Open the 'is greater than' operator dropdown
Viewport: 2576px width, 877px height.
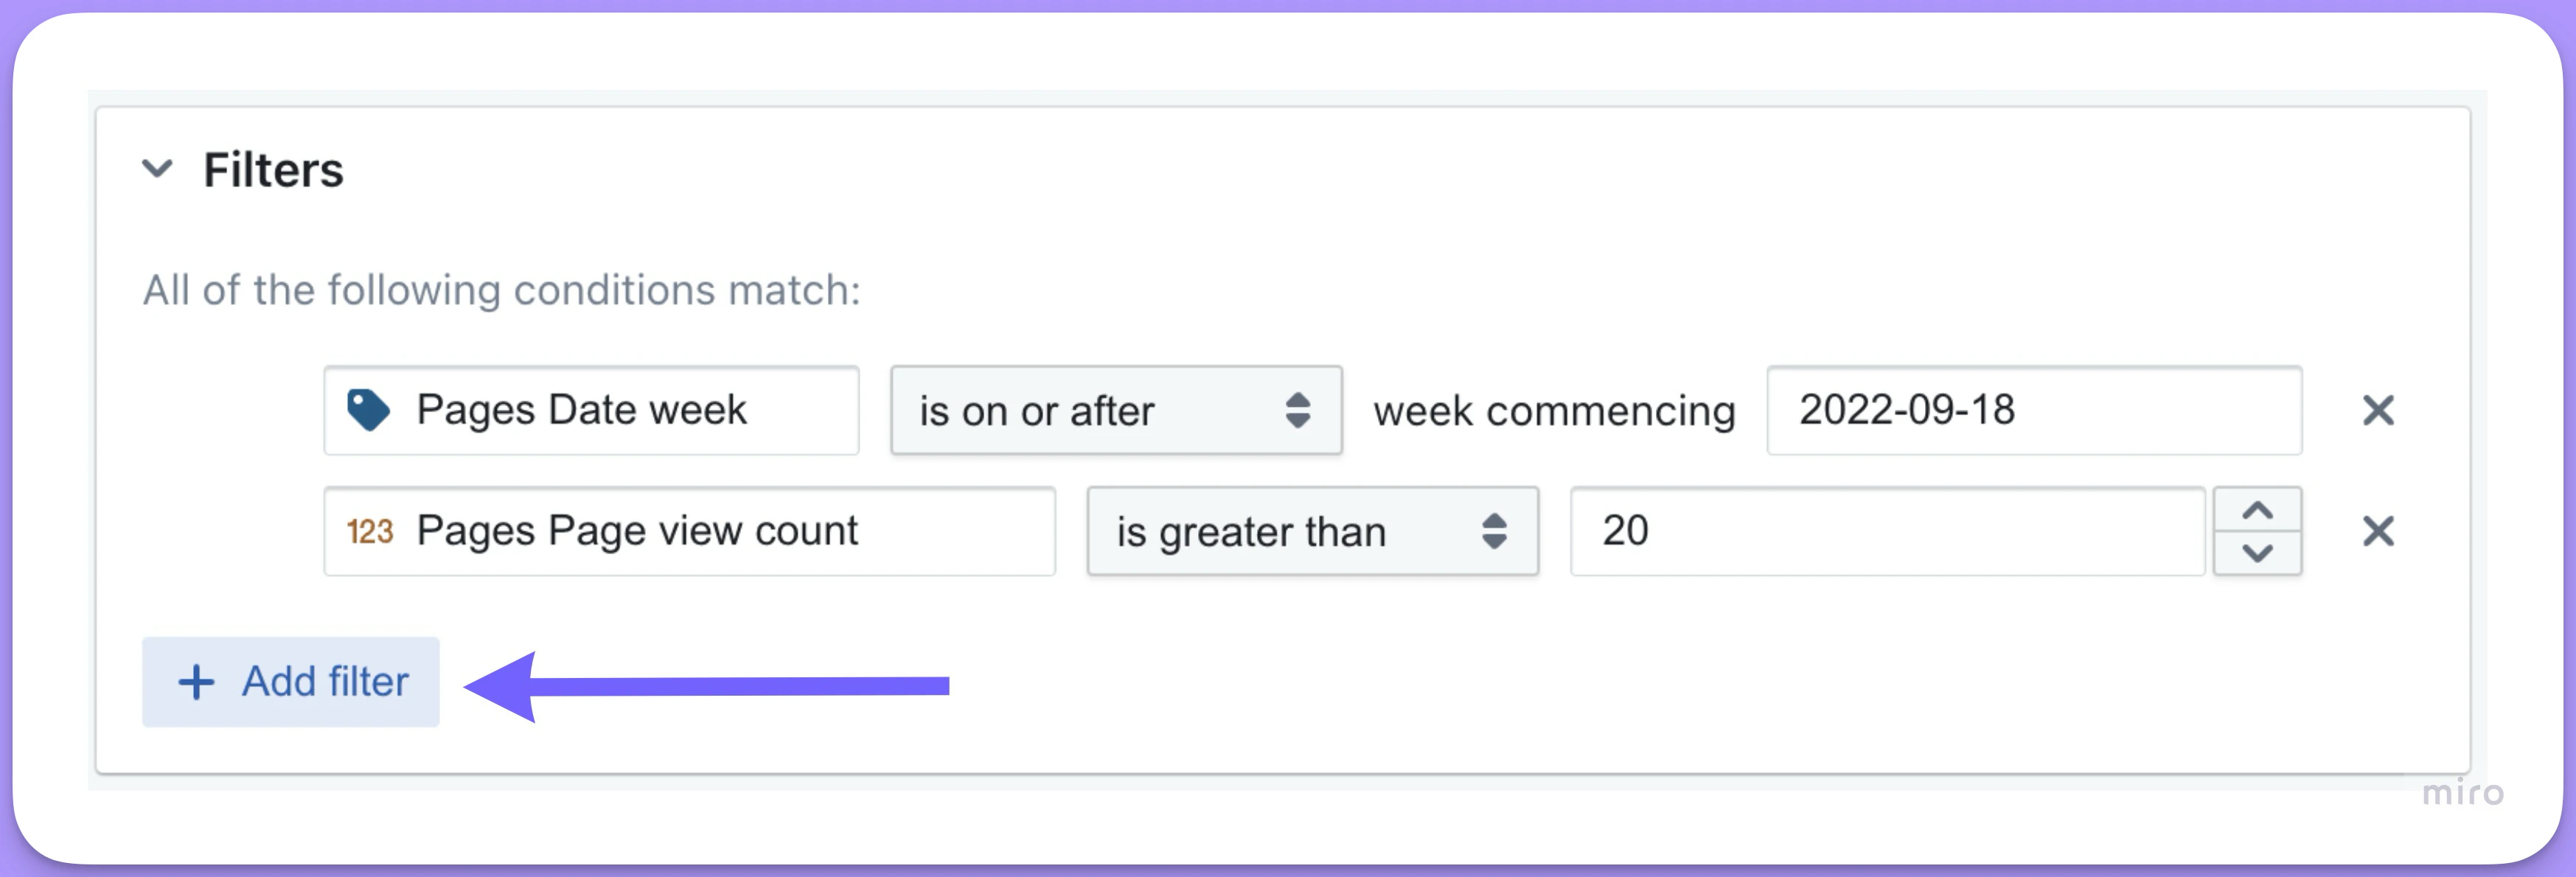pyautogui.click(x=1312, y=531)
